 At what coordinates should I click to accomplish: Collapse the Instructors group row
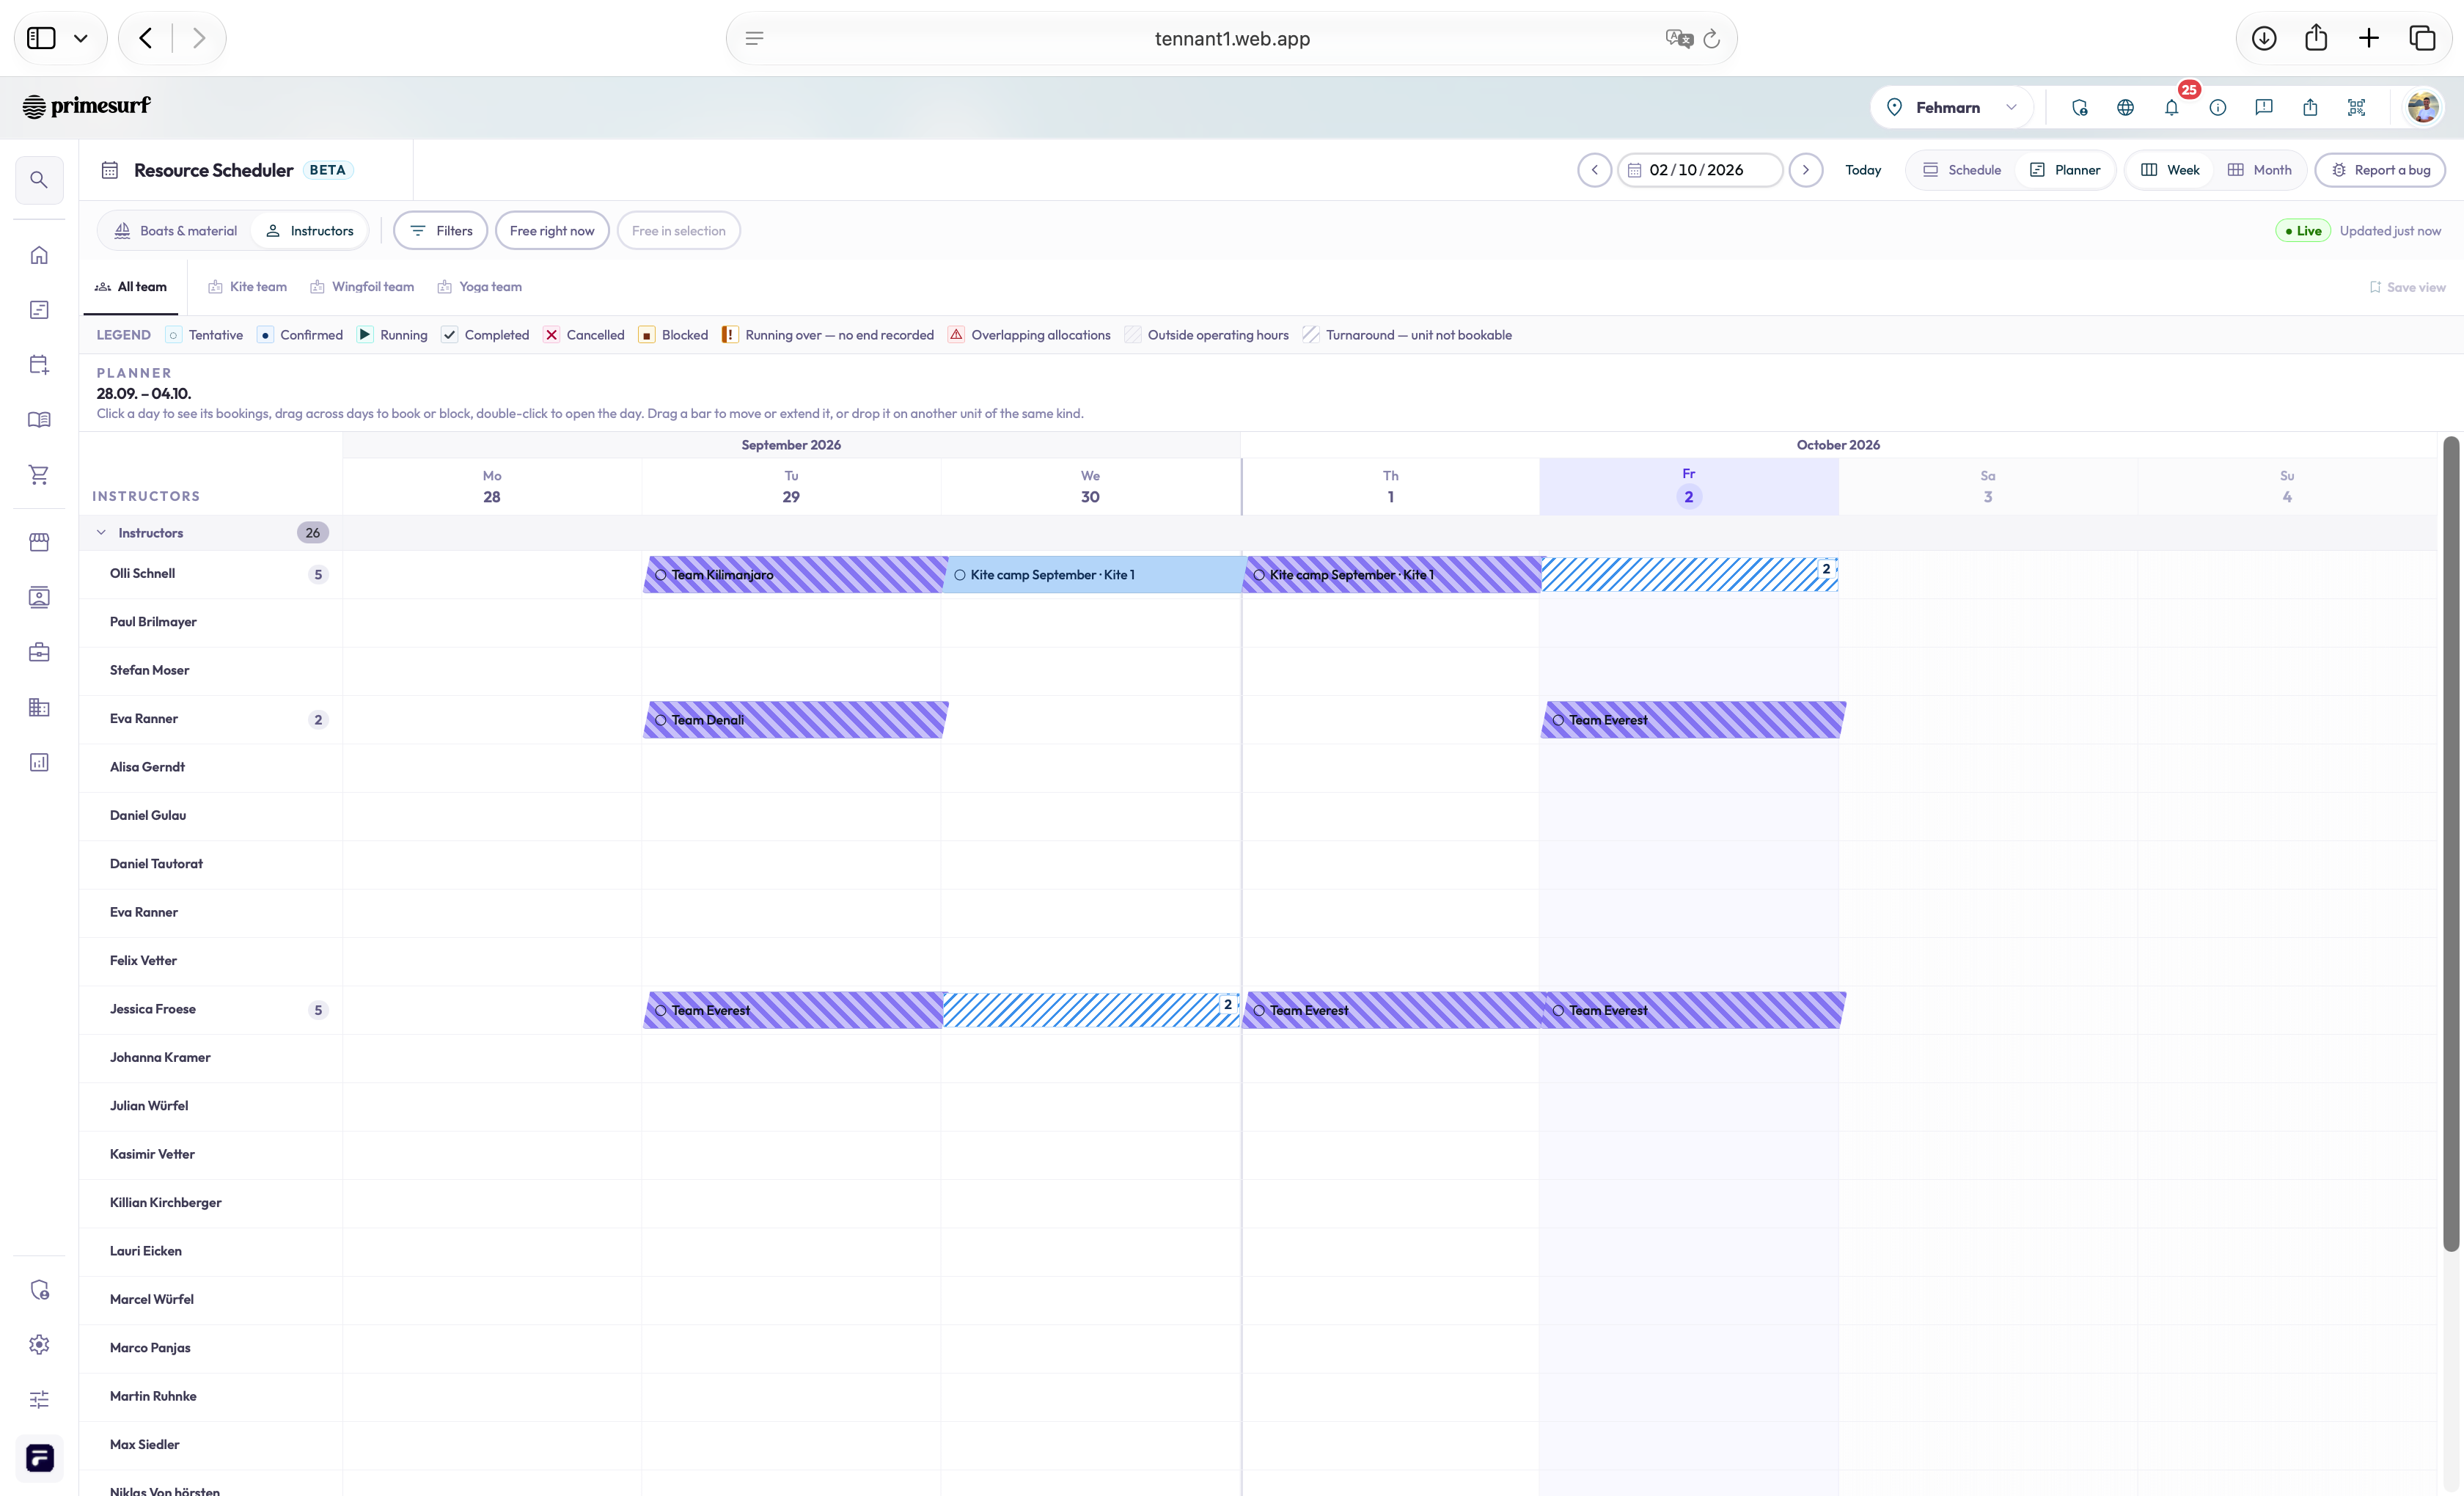coord(101,533)
